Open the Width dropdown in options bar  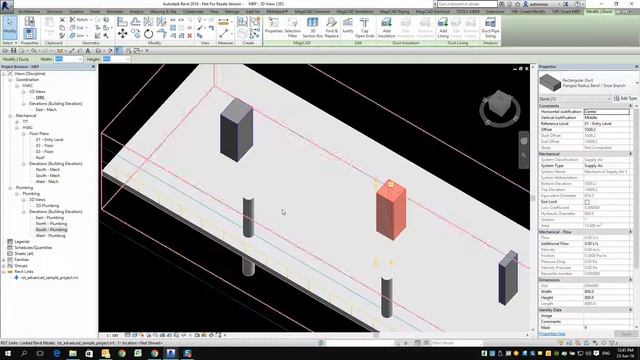[80, 59]
